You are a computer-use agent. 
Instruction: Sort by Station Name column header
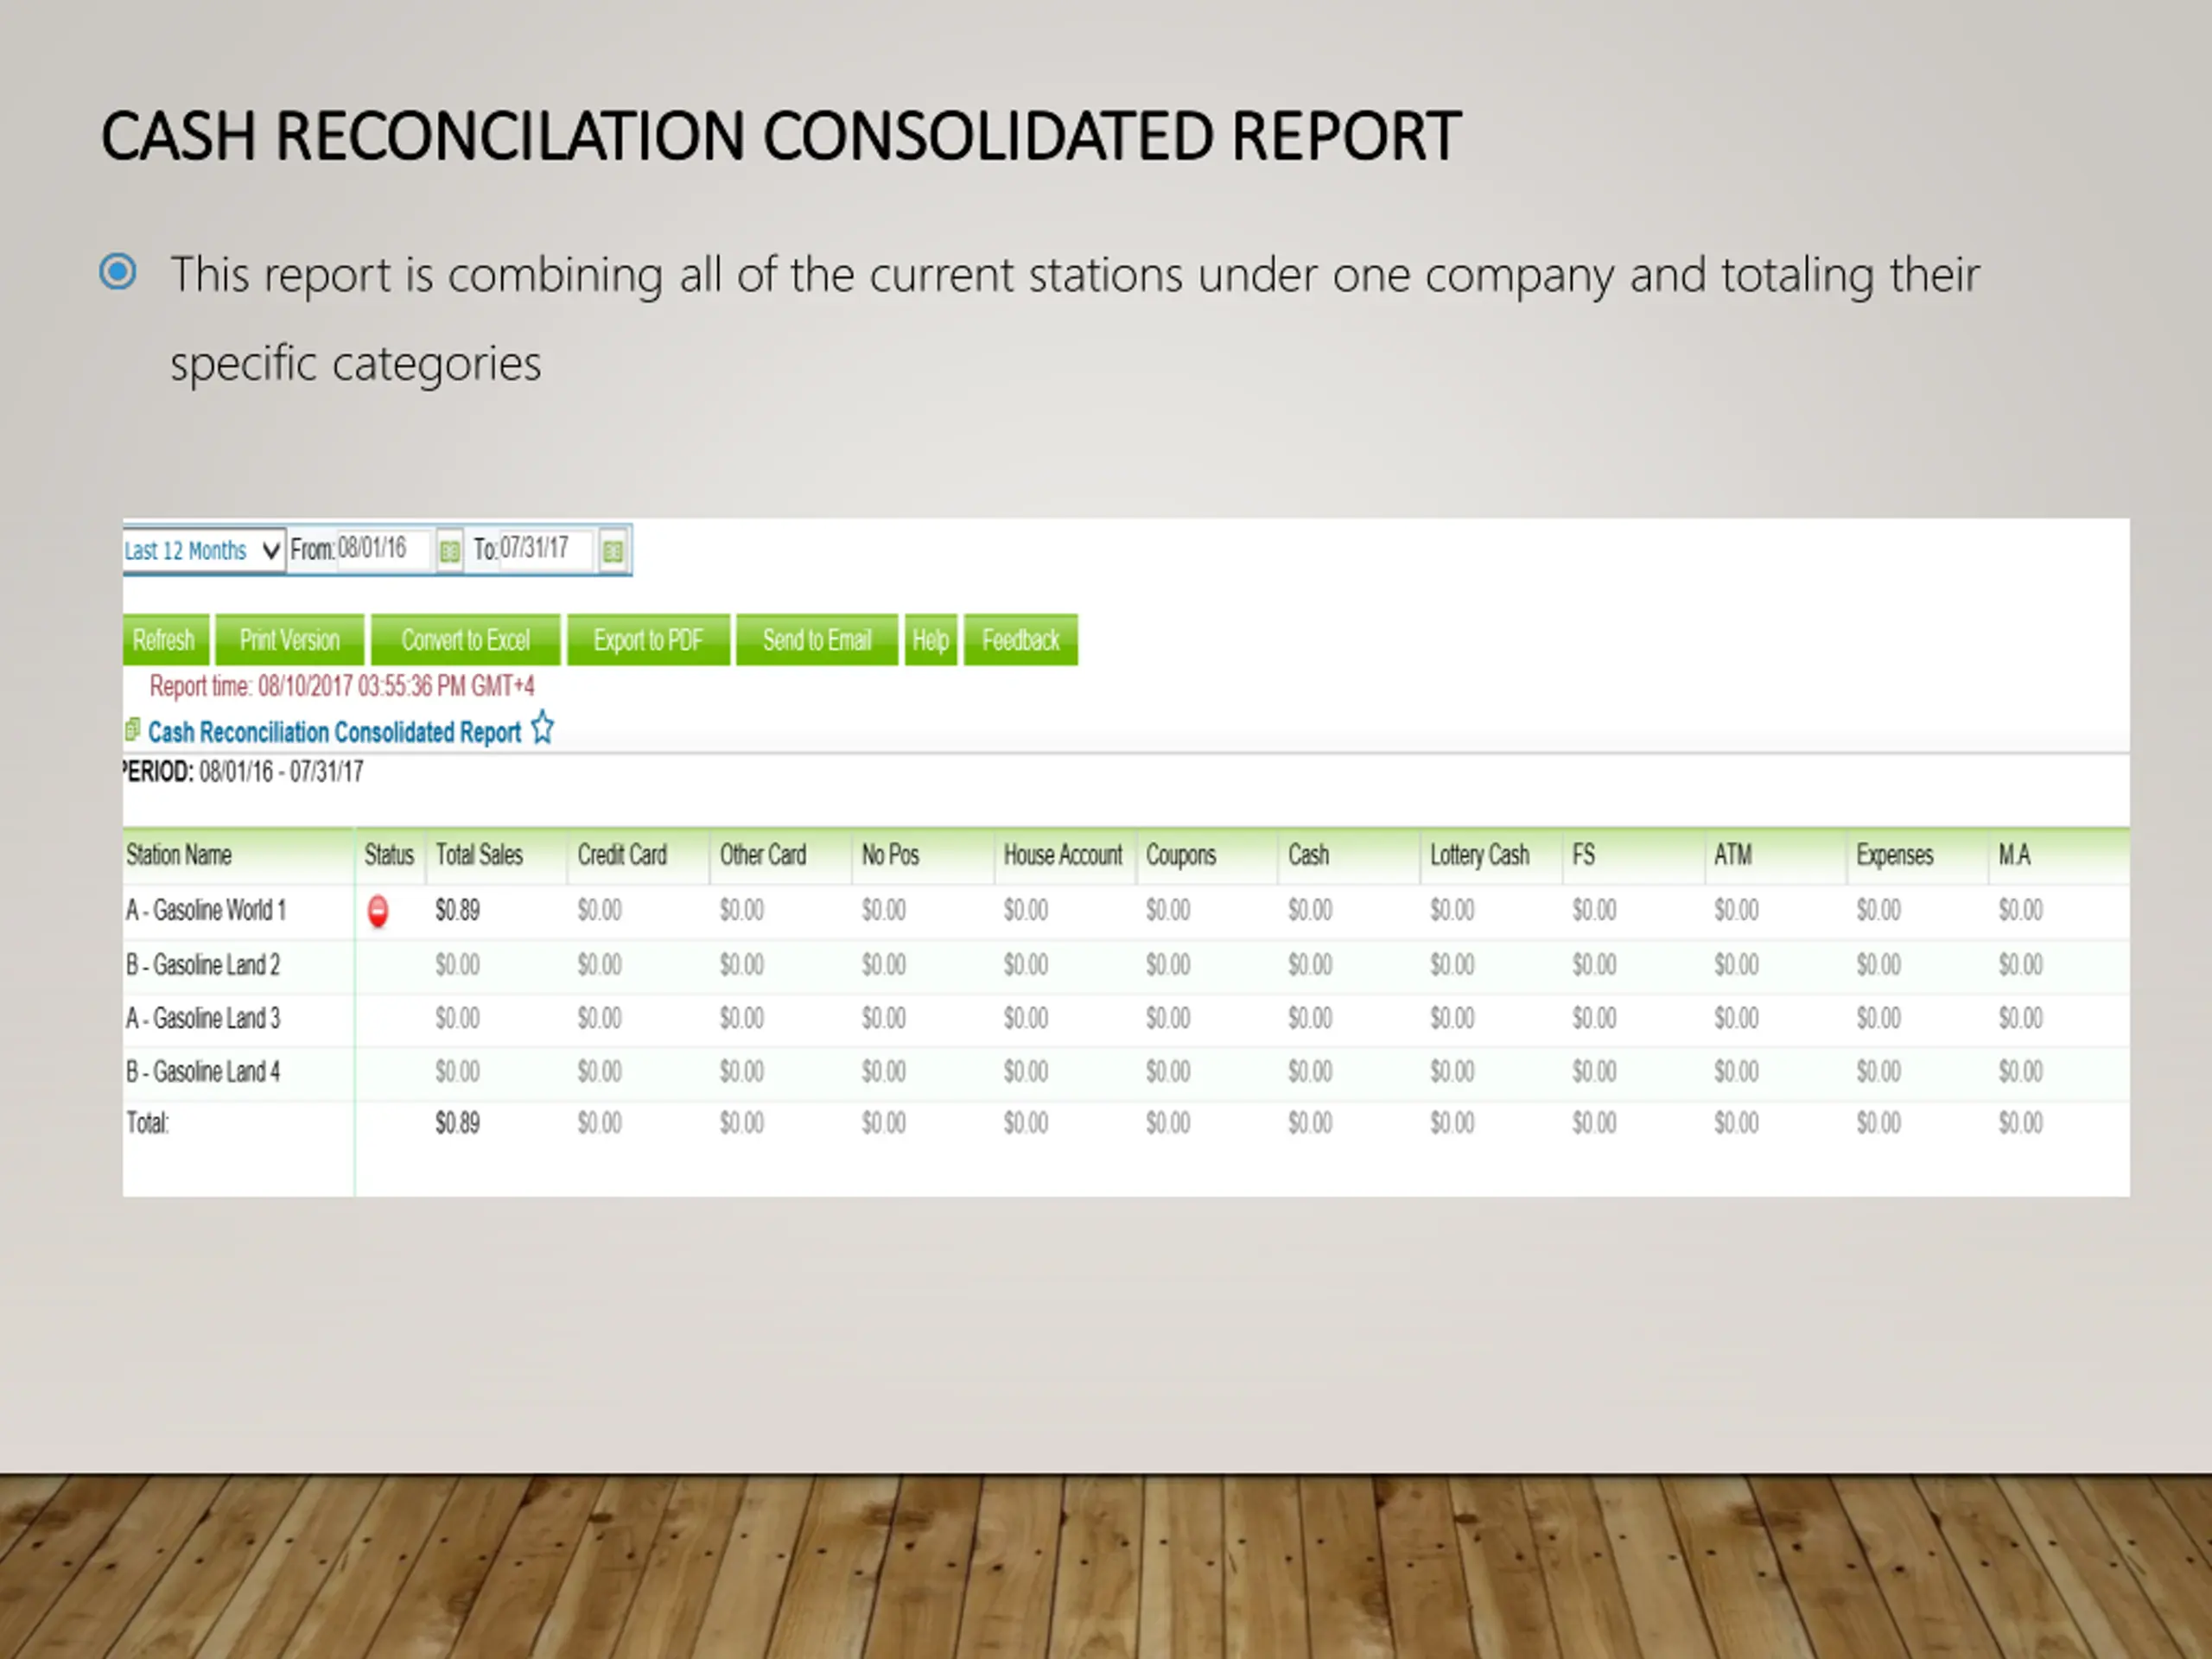click(x=179, y=855)
